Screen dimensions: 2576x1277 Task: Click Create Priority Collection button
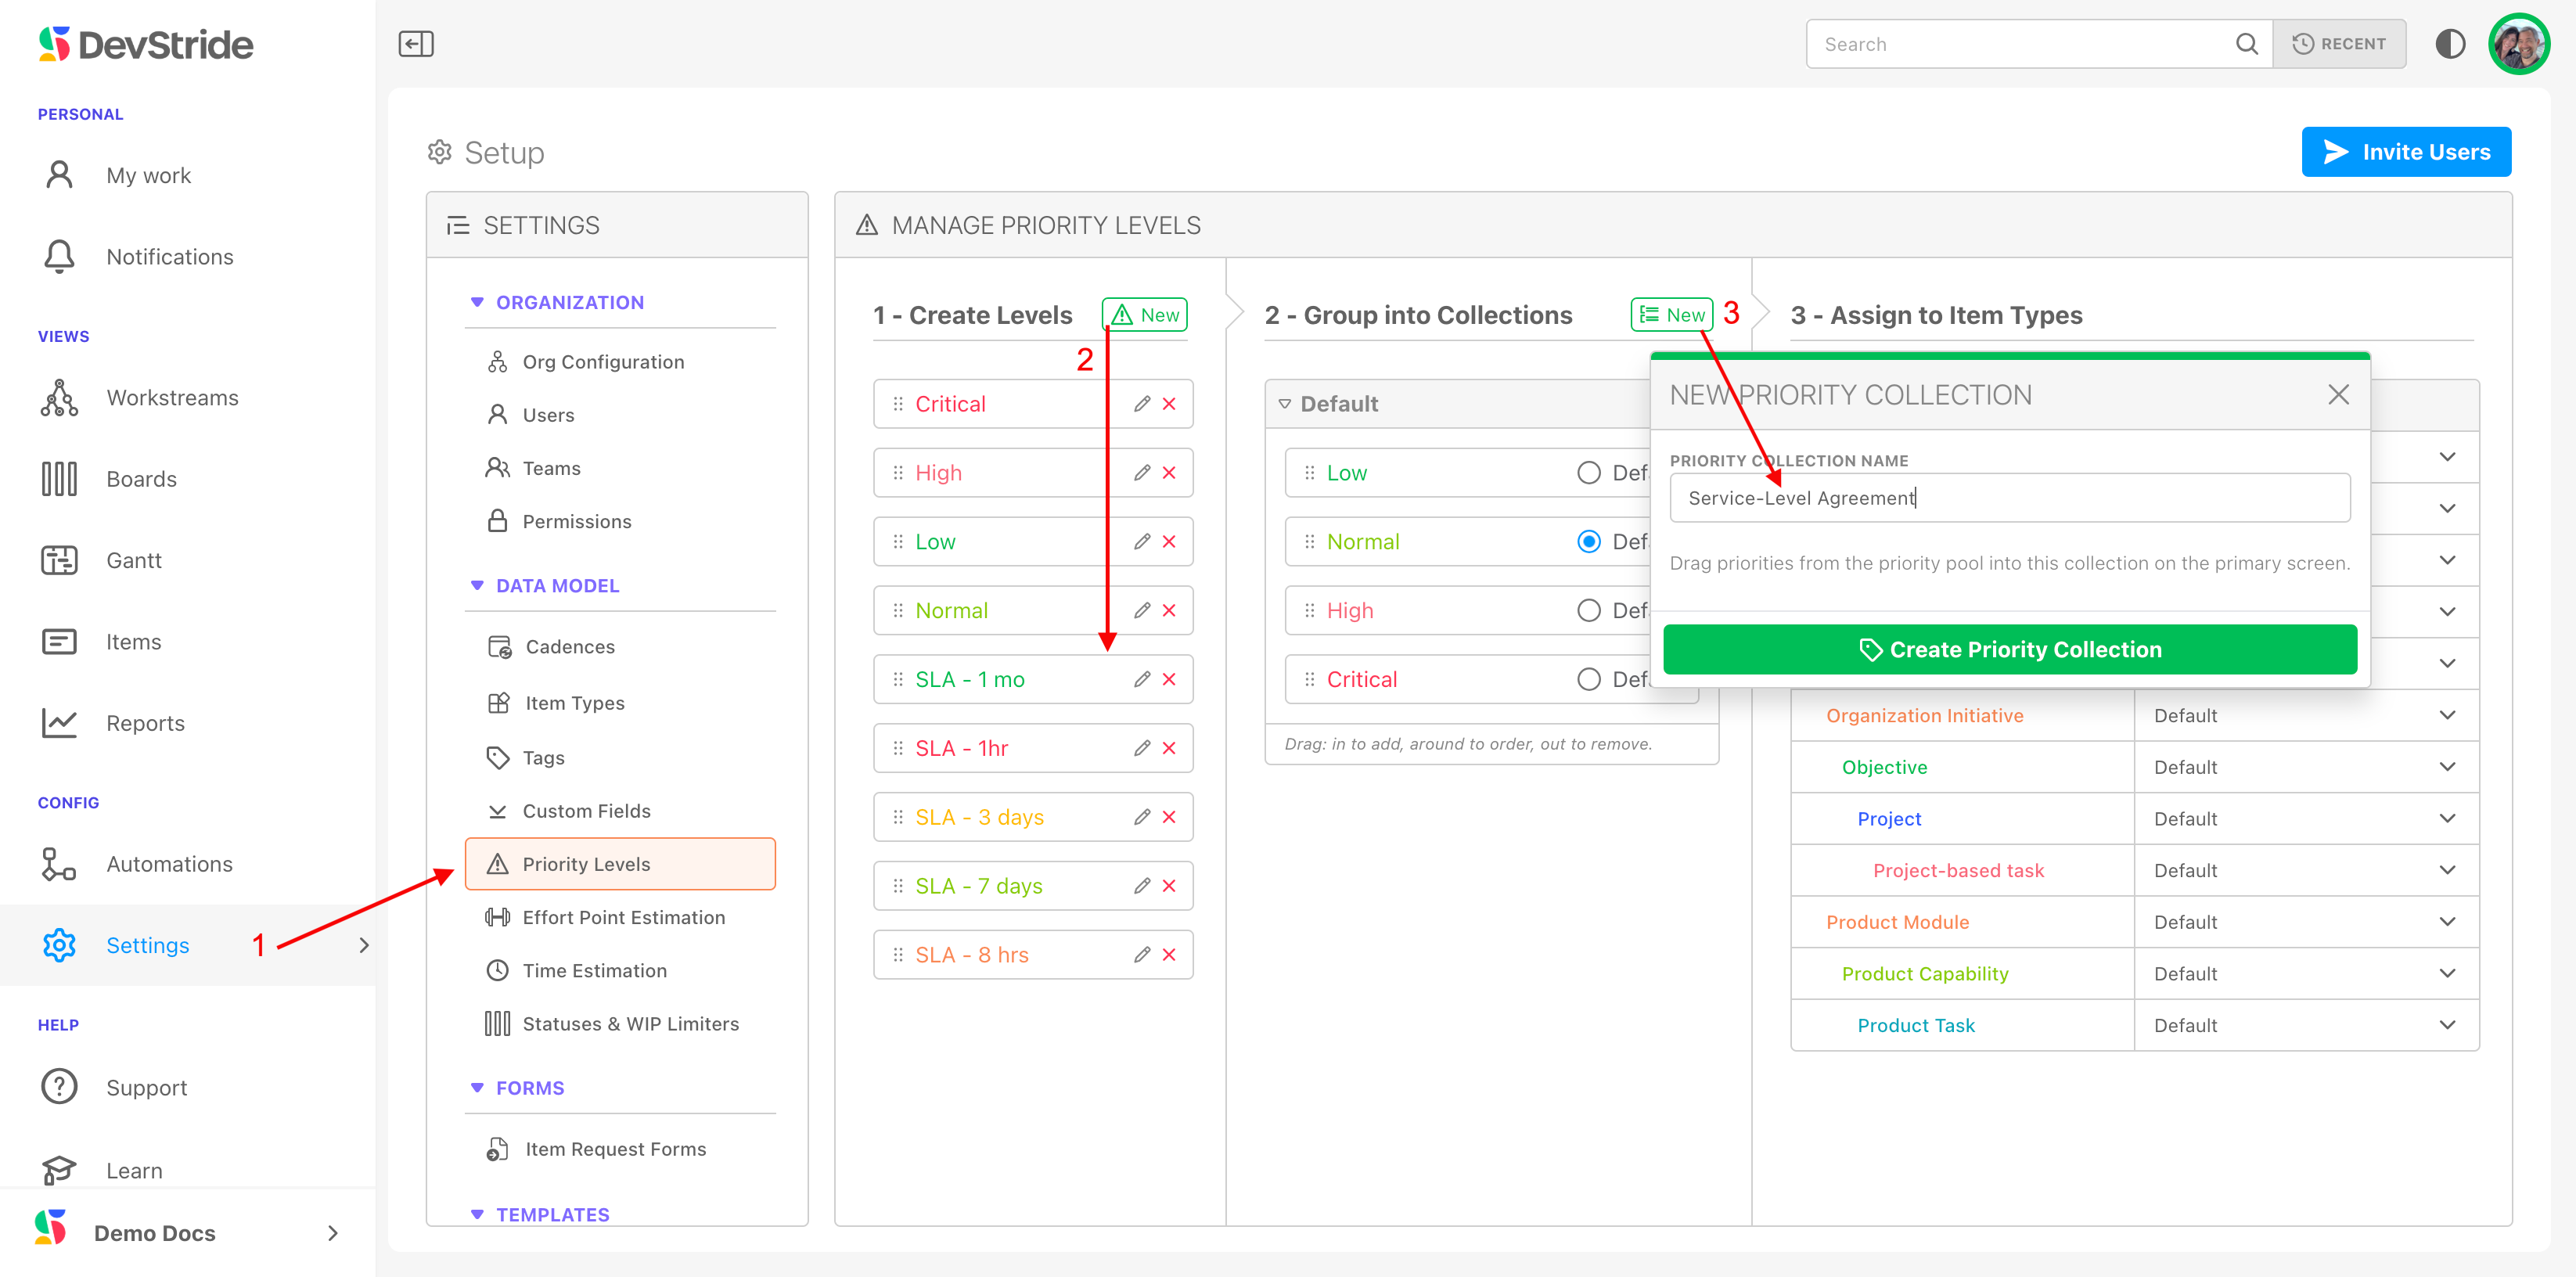(x=2009, y=650)
